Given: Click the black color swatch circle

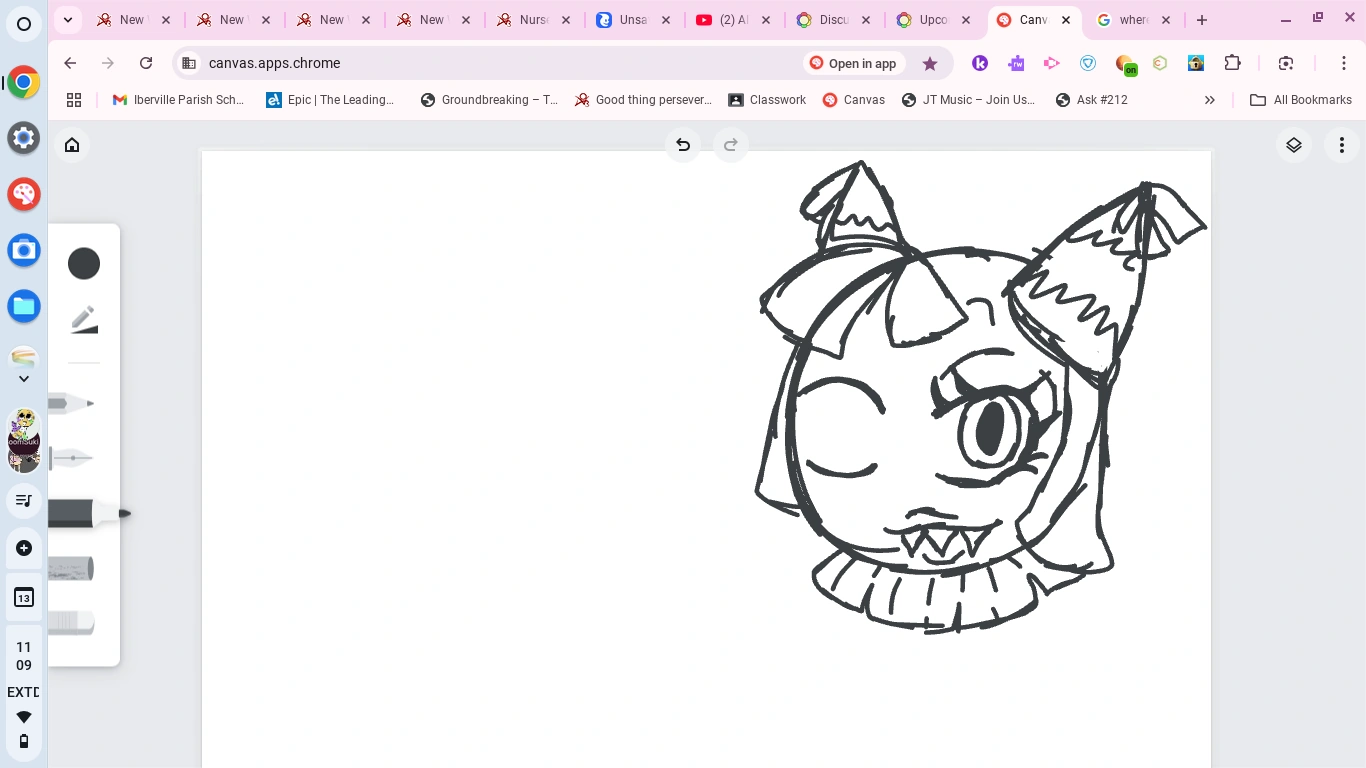Looking at the screenshot, I should (x=84, y=263).
